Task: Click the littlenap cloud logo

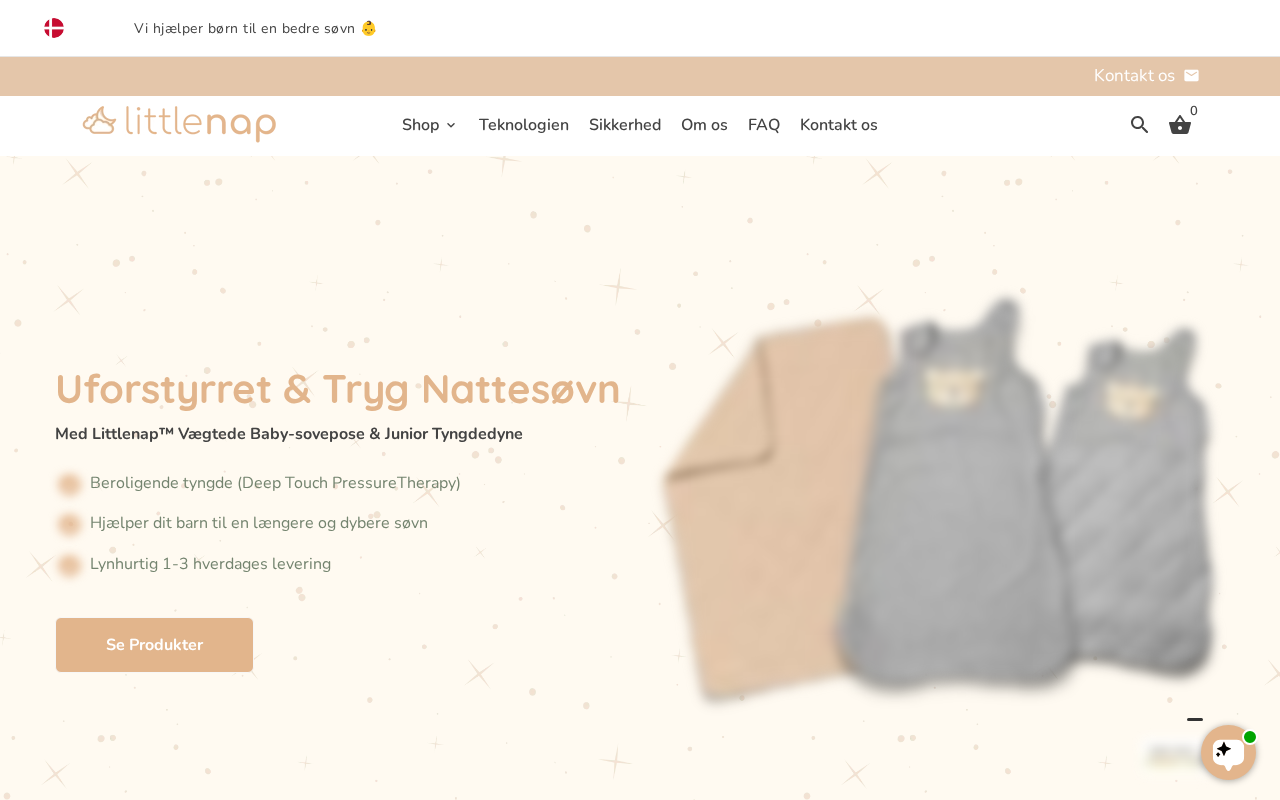Action: 179,124
